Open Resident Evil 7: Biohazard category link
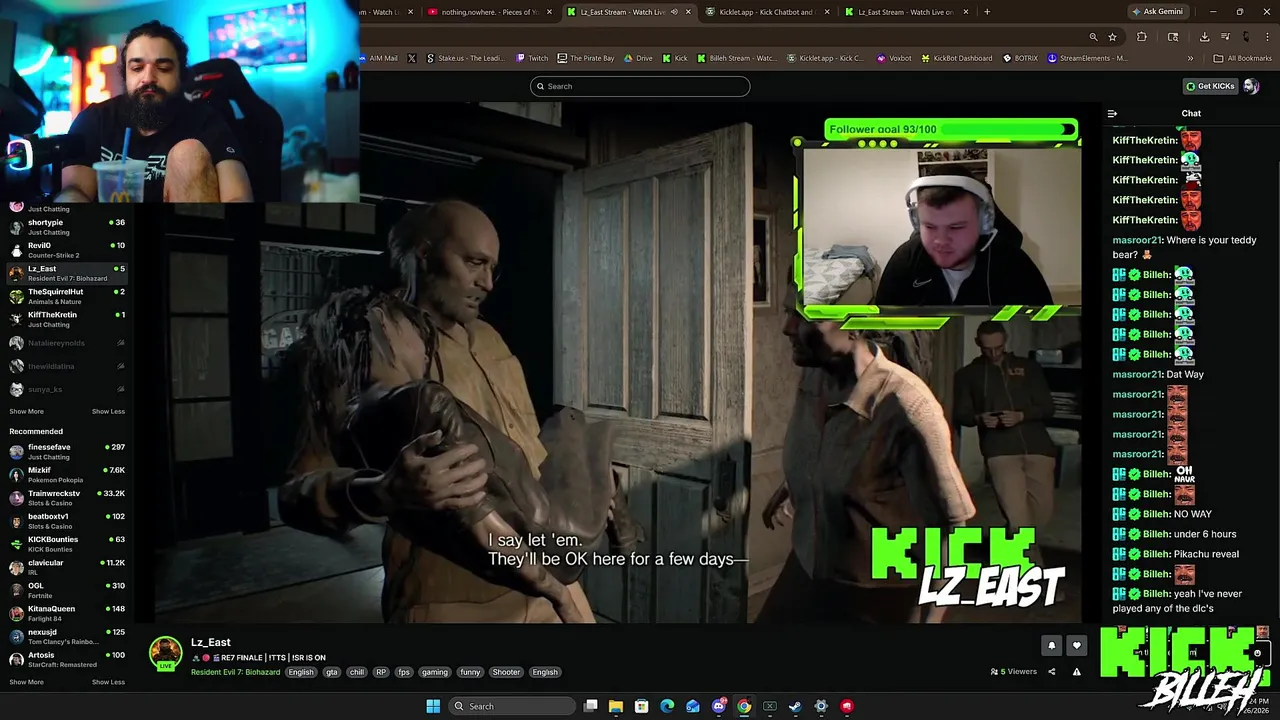The height and width of the screenshot is (720, 1280). click(x=235, y=672)
